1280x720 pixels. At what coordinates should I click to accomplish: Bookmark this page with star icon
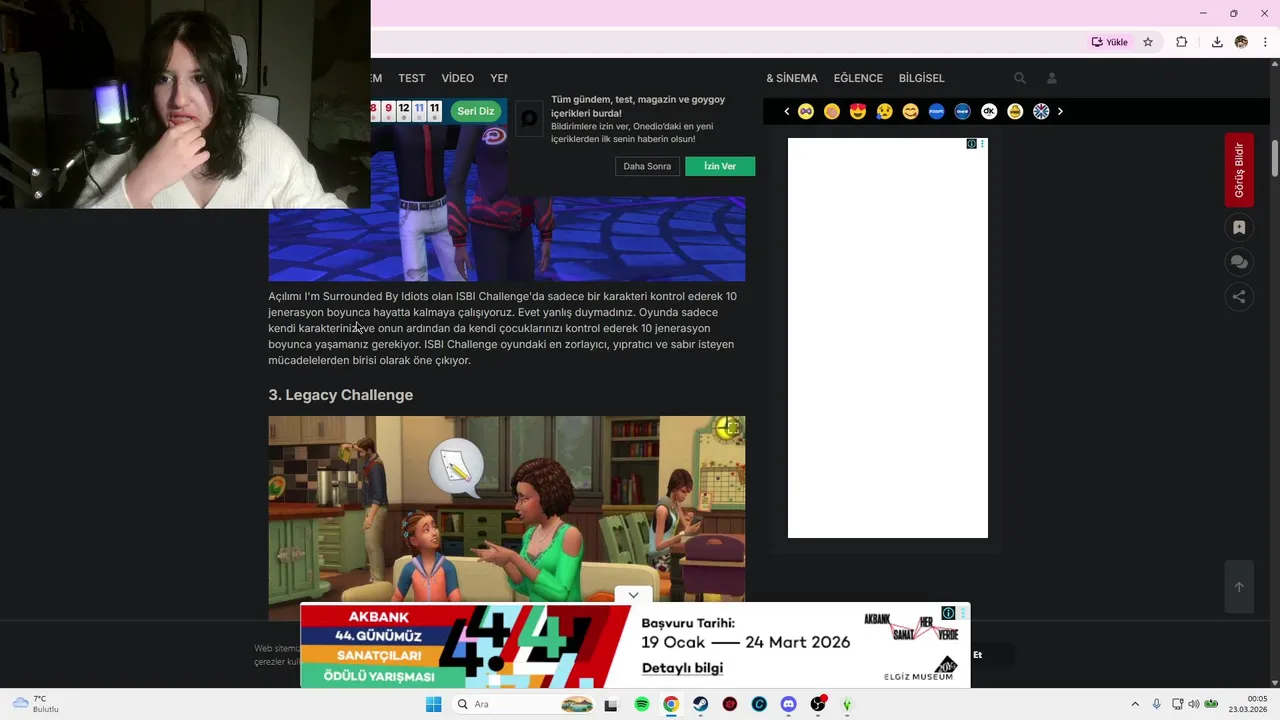tap(1148, 42)
